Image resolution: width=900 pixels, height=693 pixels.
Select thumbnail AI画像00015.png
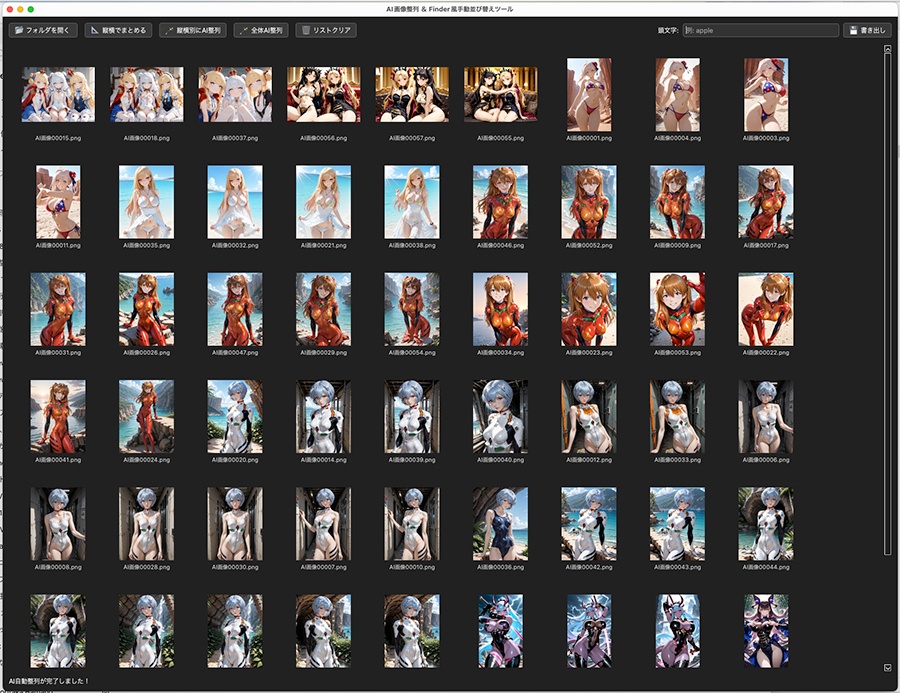[x=58, y=95]
